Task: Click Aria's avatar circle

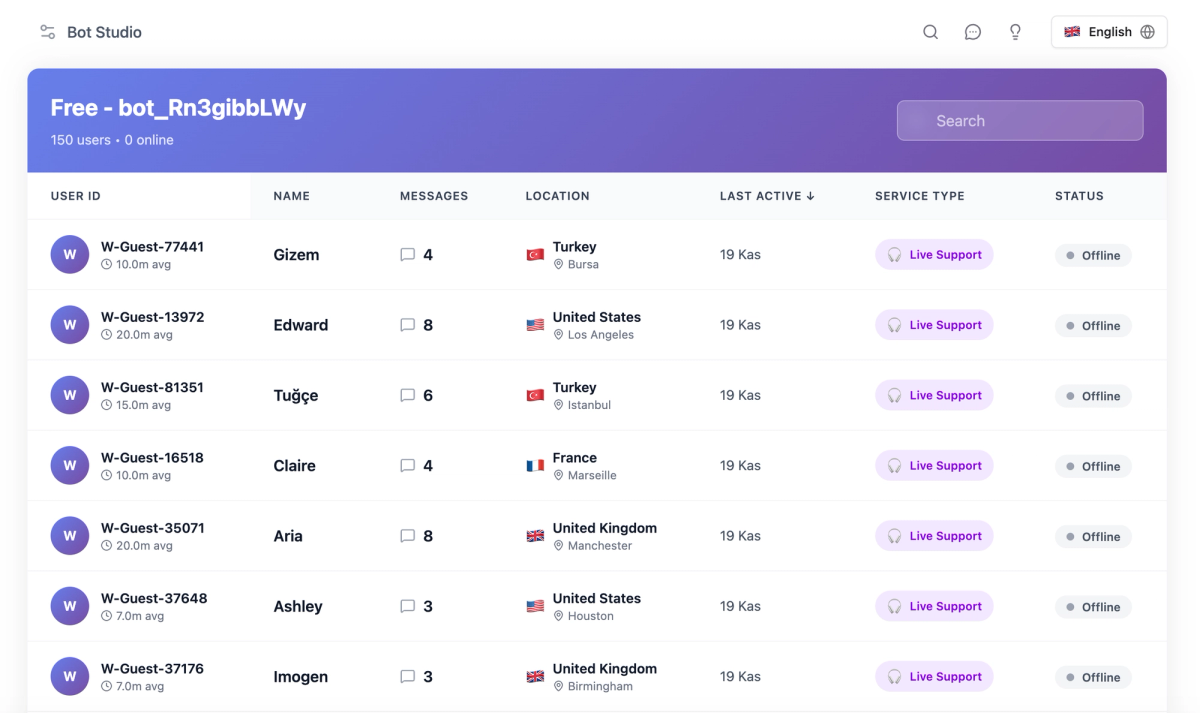Action: point(69,535)
